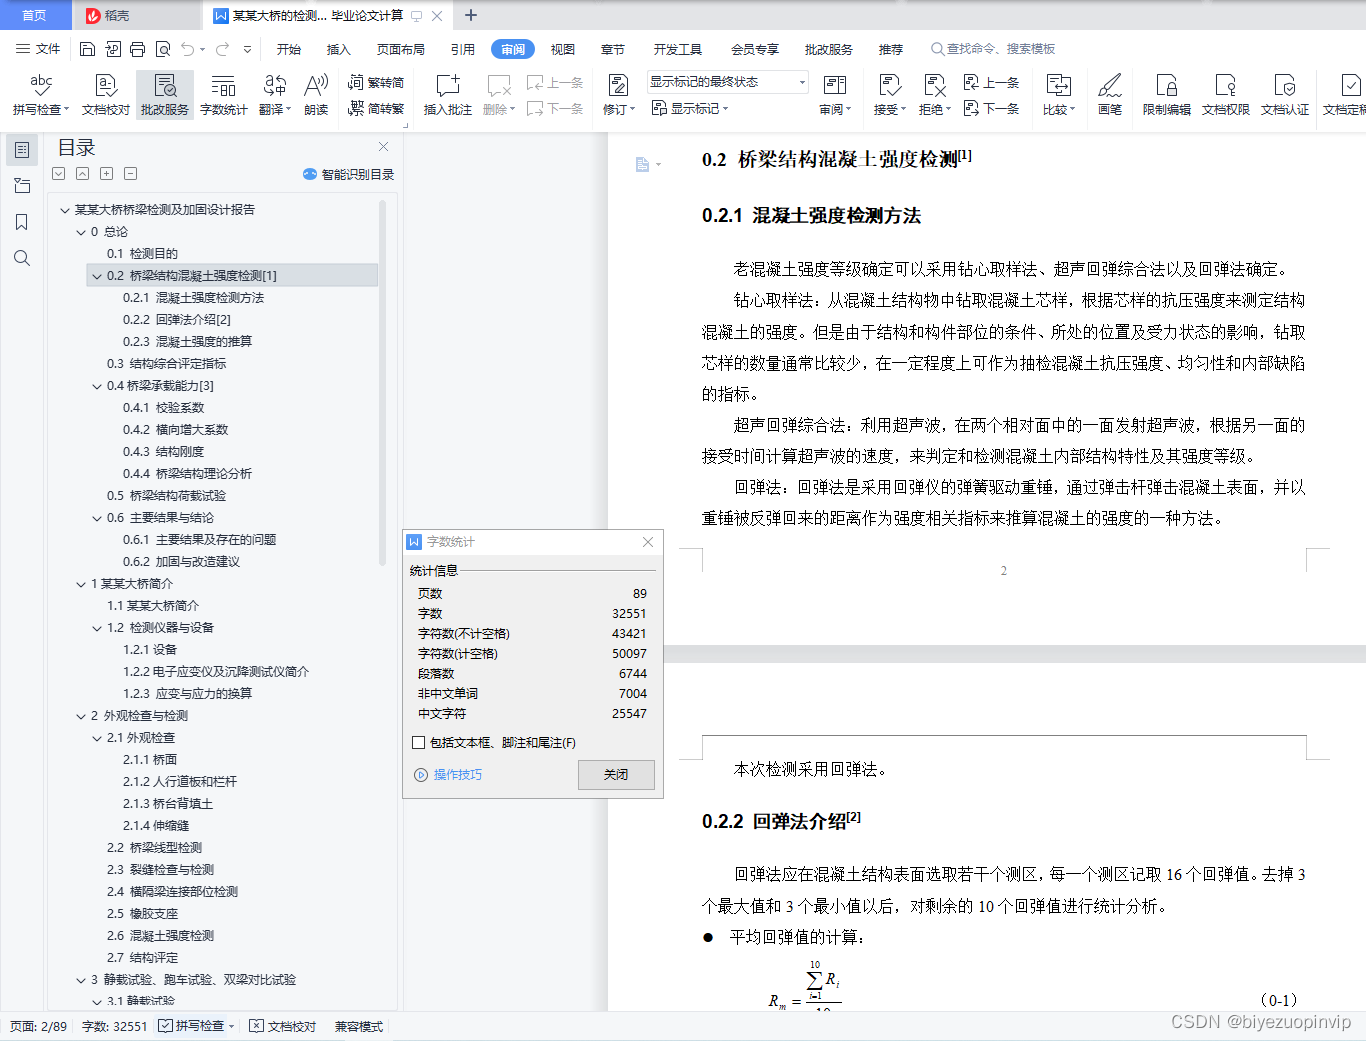The image size is (1366, 1041).
Task: Start the 朗读 read aloud tool
Action: [316, 95]
